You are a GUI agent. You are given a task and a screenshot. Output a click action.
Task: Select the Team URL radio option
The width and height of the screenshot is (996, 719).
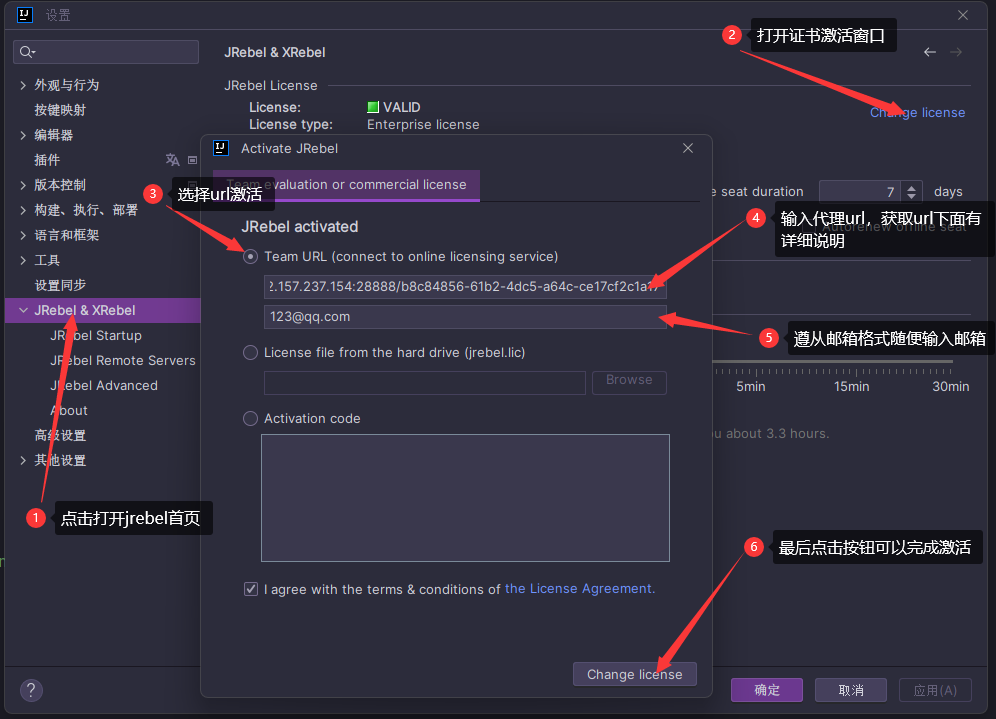point(250,257)
